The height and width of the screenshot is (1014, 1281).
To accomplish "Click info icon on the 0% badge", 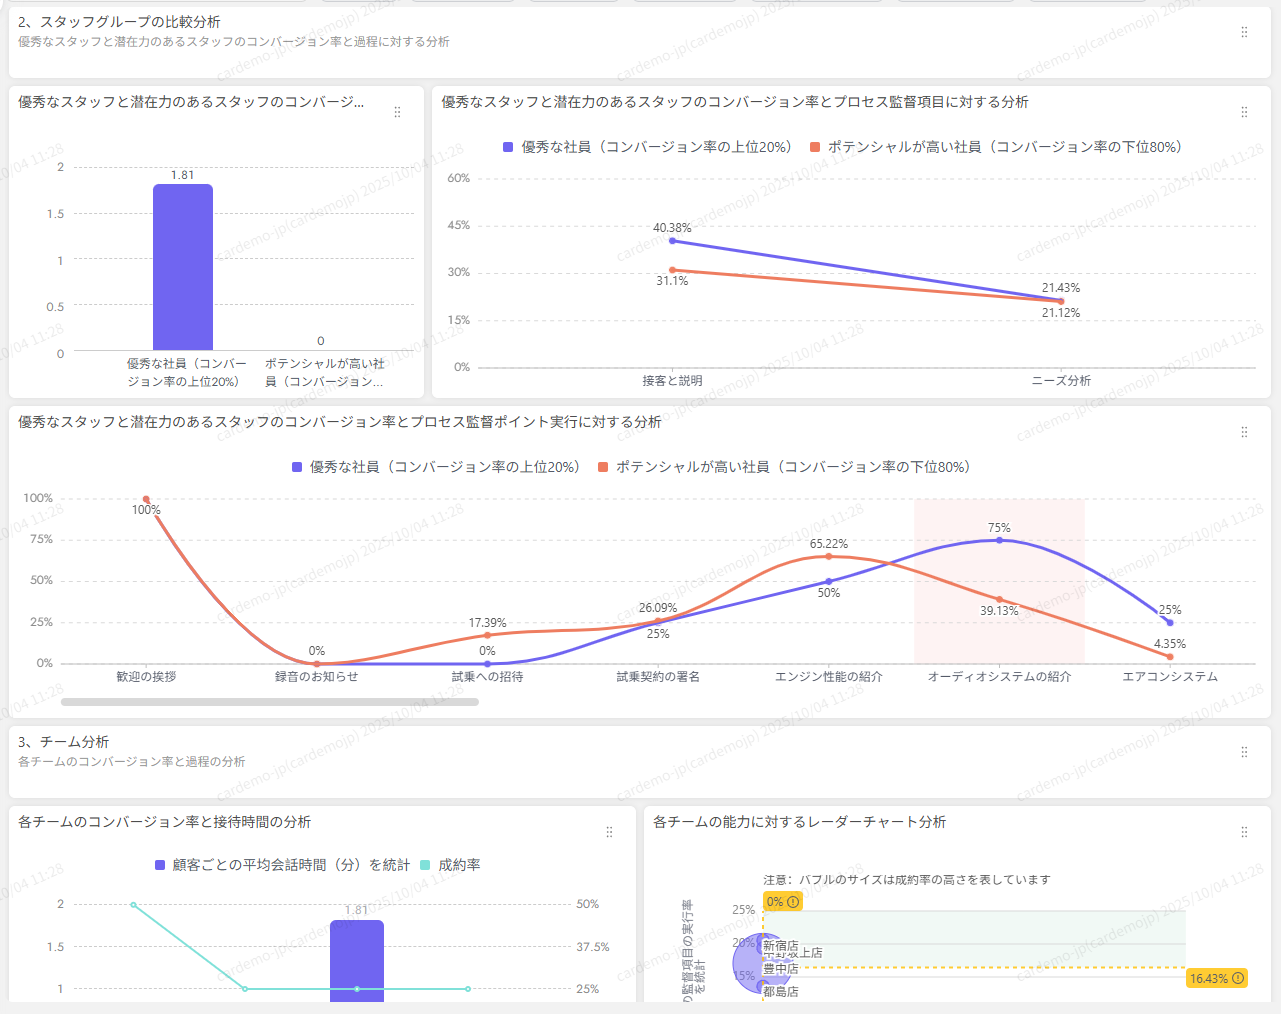I will 794,902.
